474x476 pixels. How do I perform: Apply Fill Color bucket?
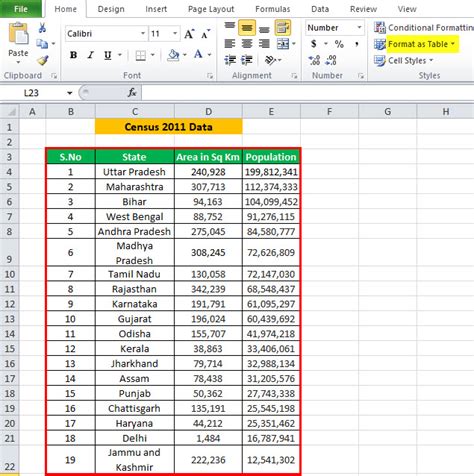click(x=173, y=55)
